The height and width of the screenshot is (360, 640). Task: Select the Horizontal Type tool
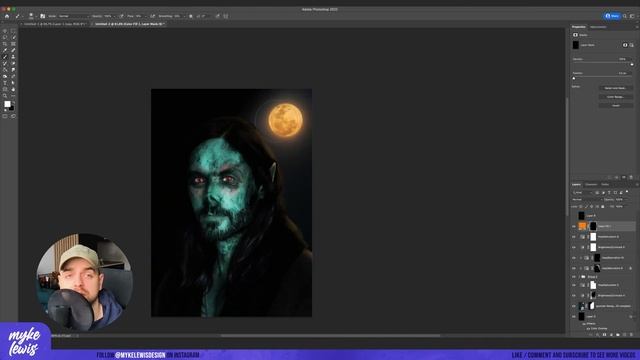5,82
